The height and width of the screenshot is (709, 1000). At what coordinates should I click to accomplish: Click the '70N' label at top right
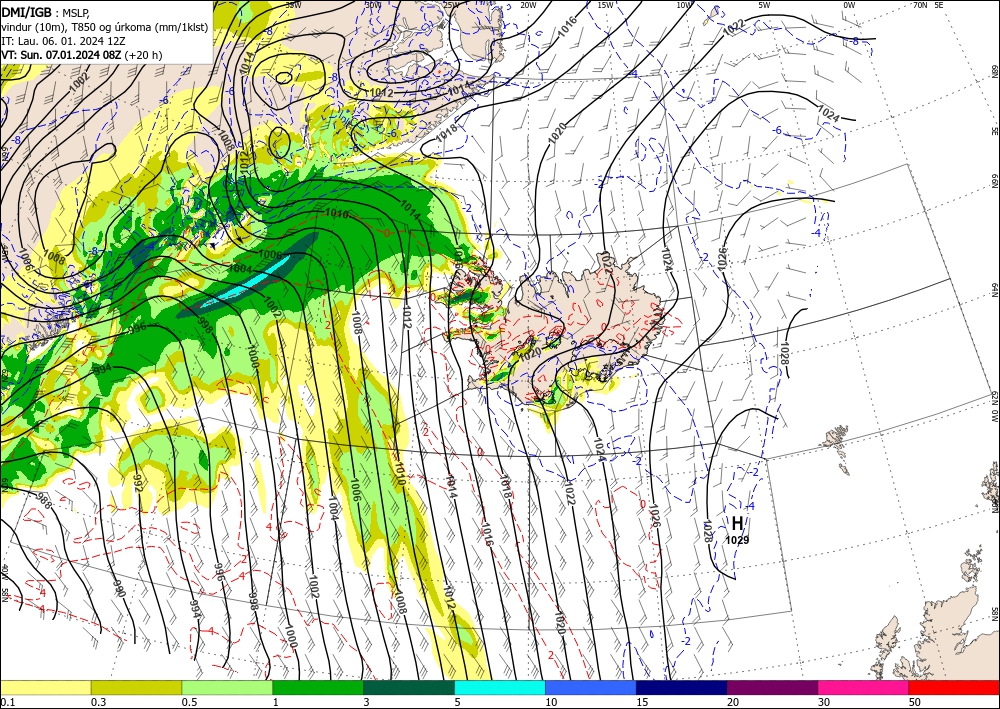(920, 5)
